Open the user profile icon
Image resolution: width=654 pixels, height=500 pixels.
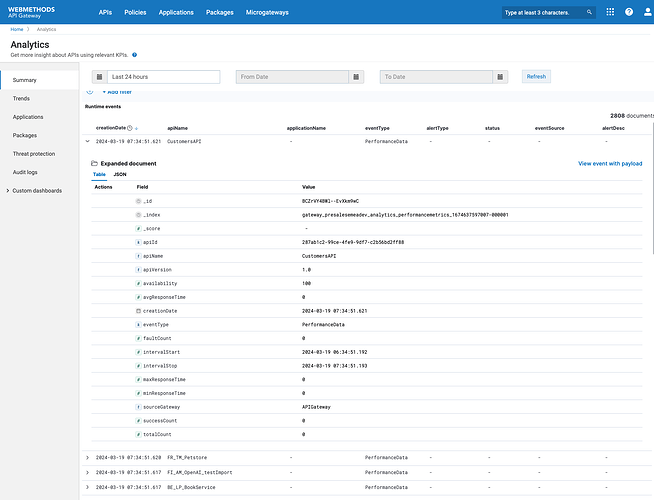(643, 13)
